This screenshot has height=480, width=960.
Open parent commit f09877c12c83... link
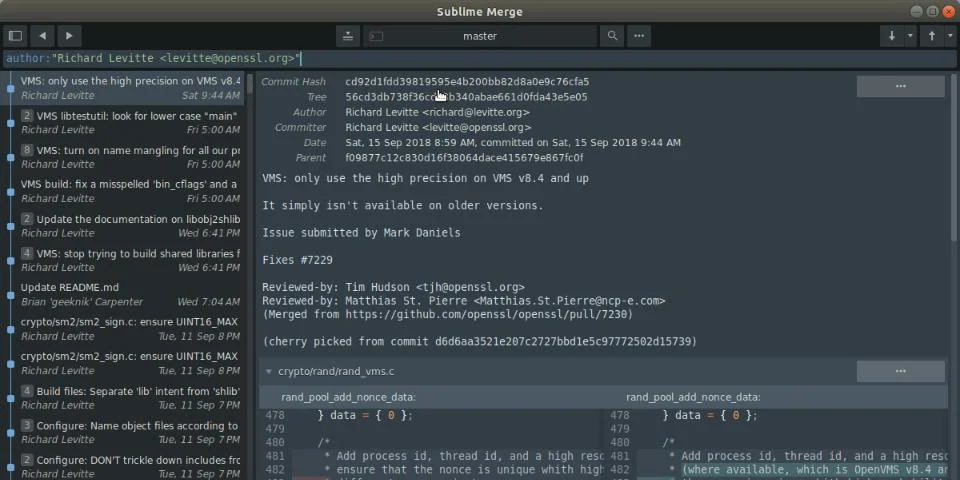point(464,158)
